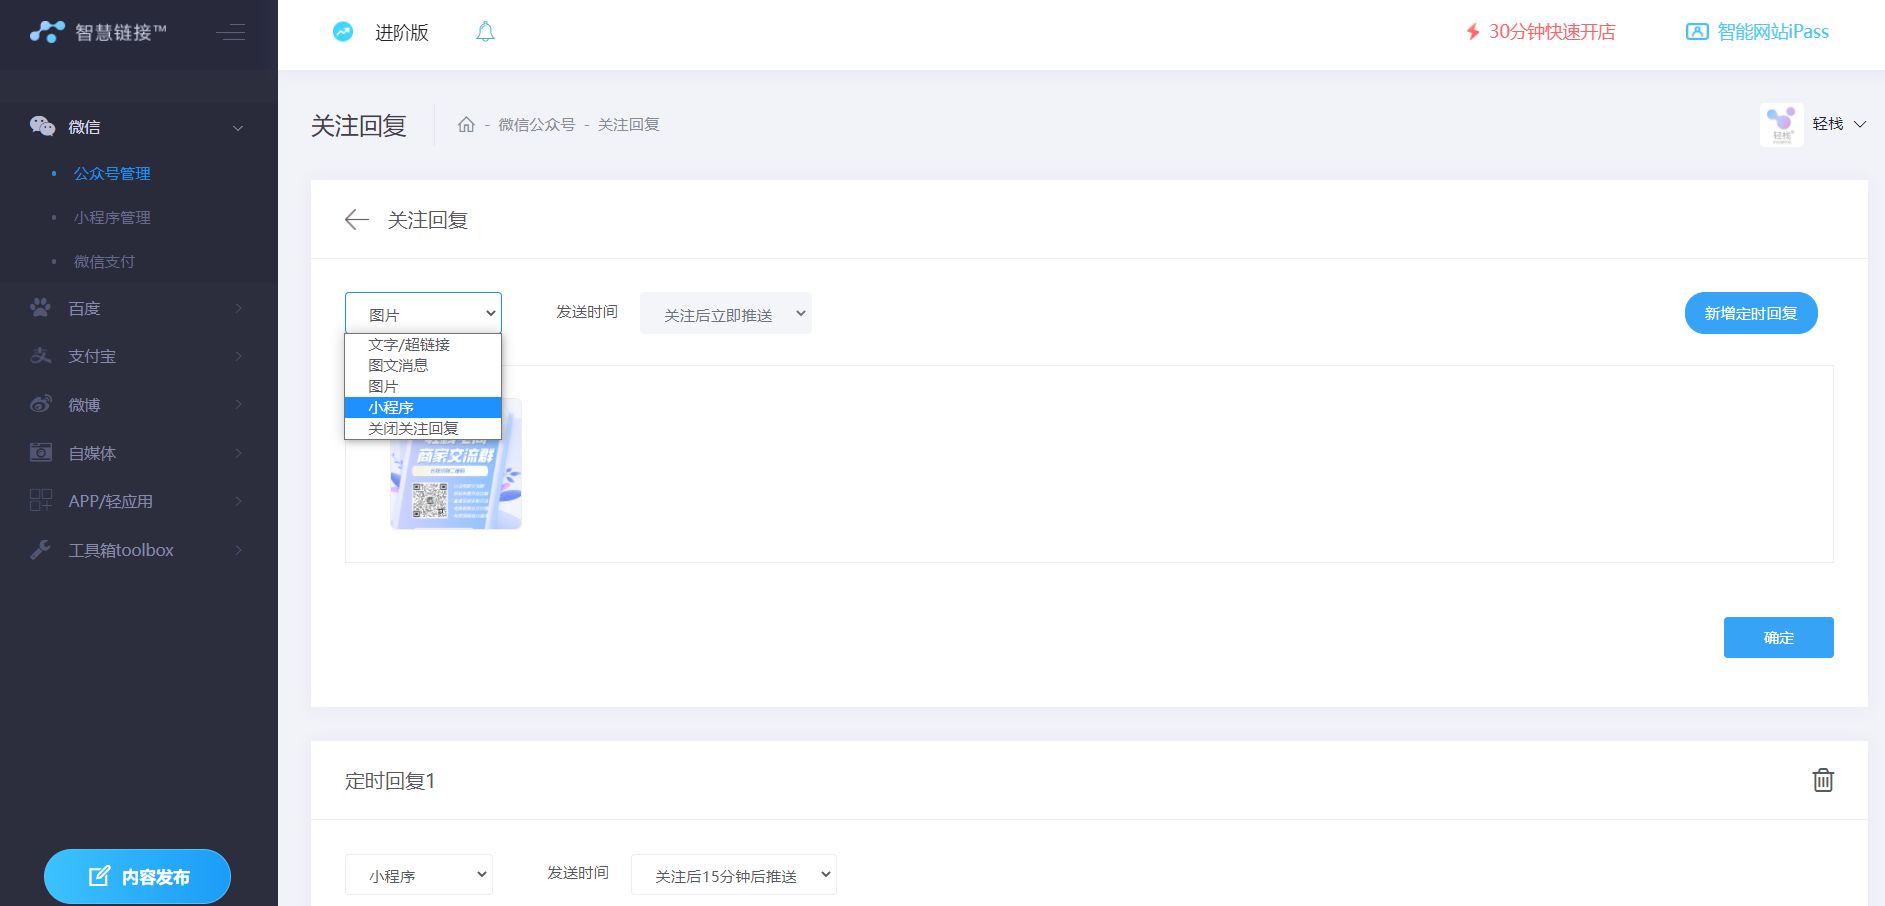The width and height of the screenshot is (1885, 906).
Task: Expand the 支付宝 sidebar section arrow
Action: [x=238, y=356]
